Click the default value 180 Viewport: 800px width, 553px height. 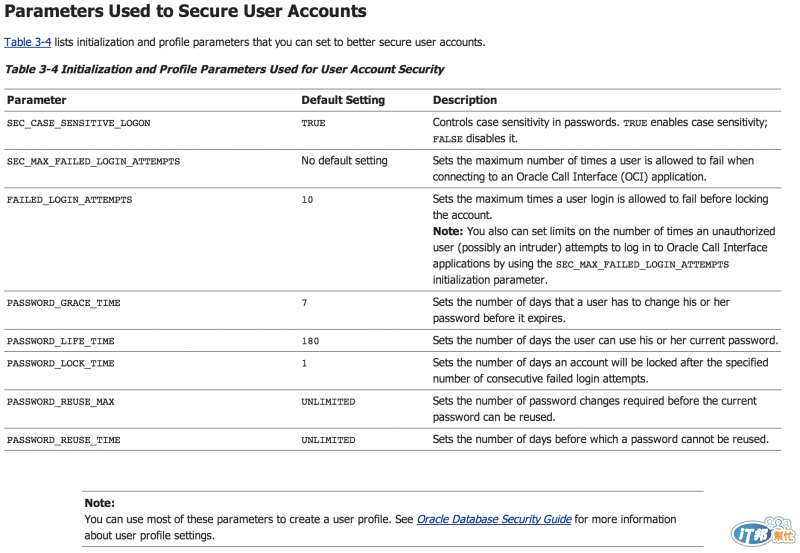pos(310,341)
